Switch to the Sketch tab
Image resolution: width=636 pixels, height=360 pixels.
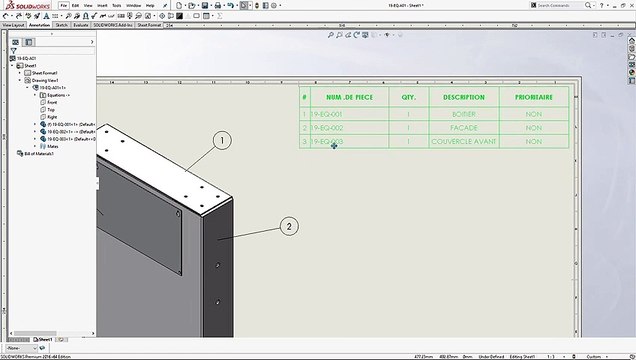click(x=62, y=25)
